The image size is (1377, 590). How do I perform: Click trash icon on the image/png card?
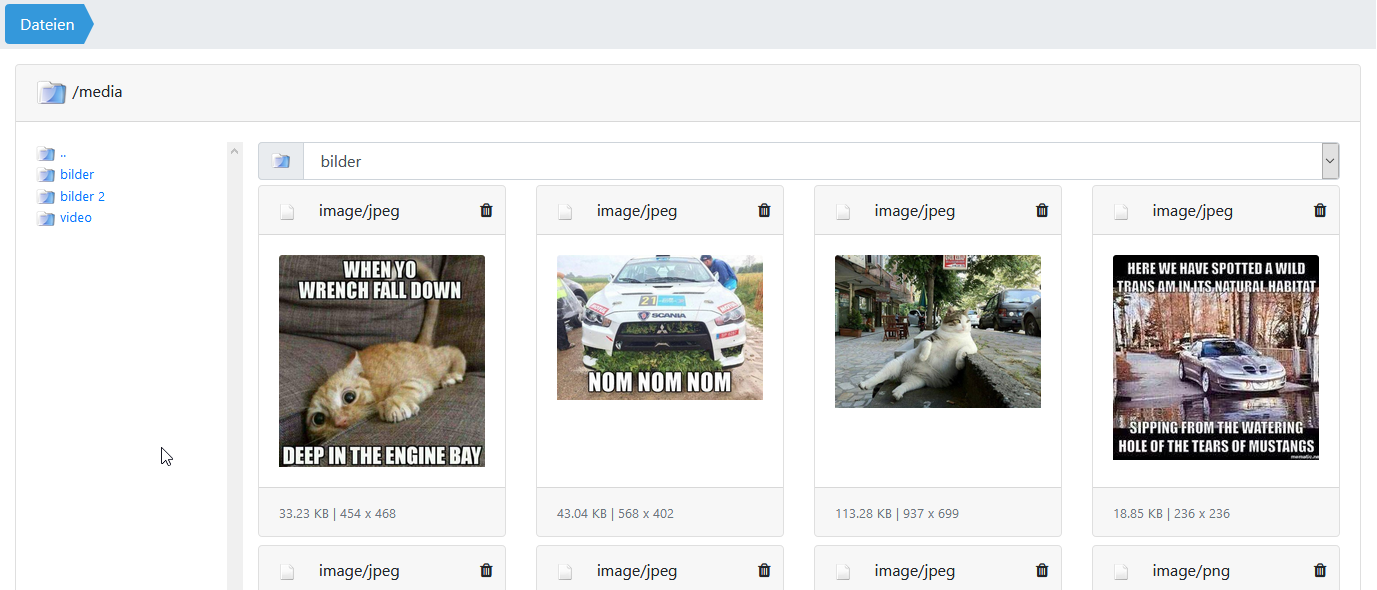point(1320,570)
